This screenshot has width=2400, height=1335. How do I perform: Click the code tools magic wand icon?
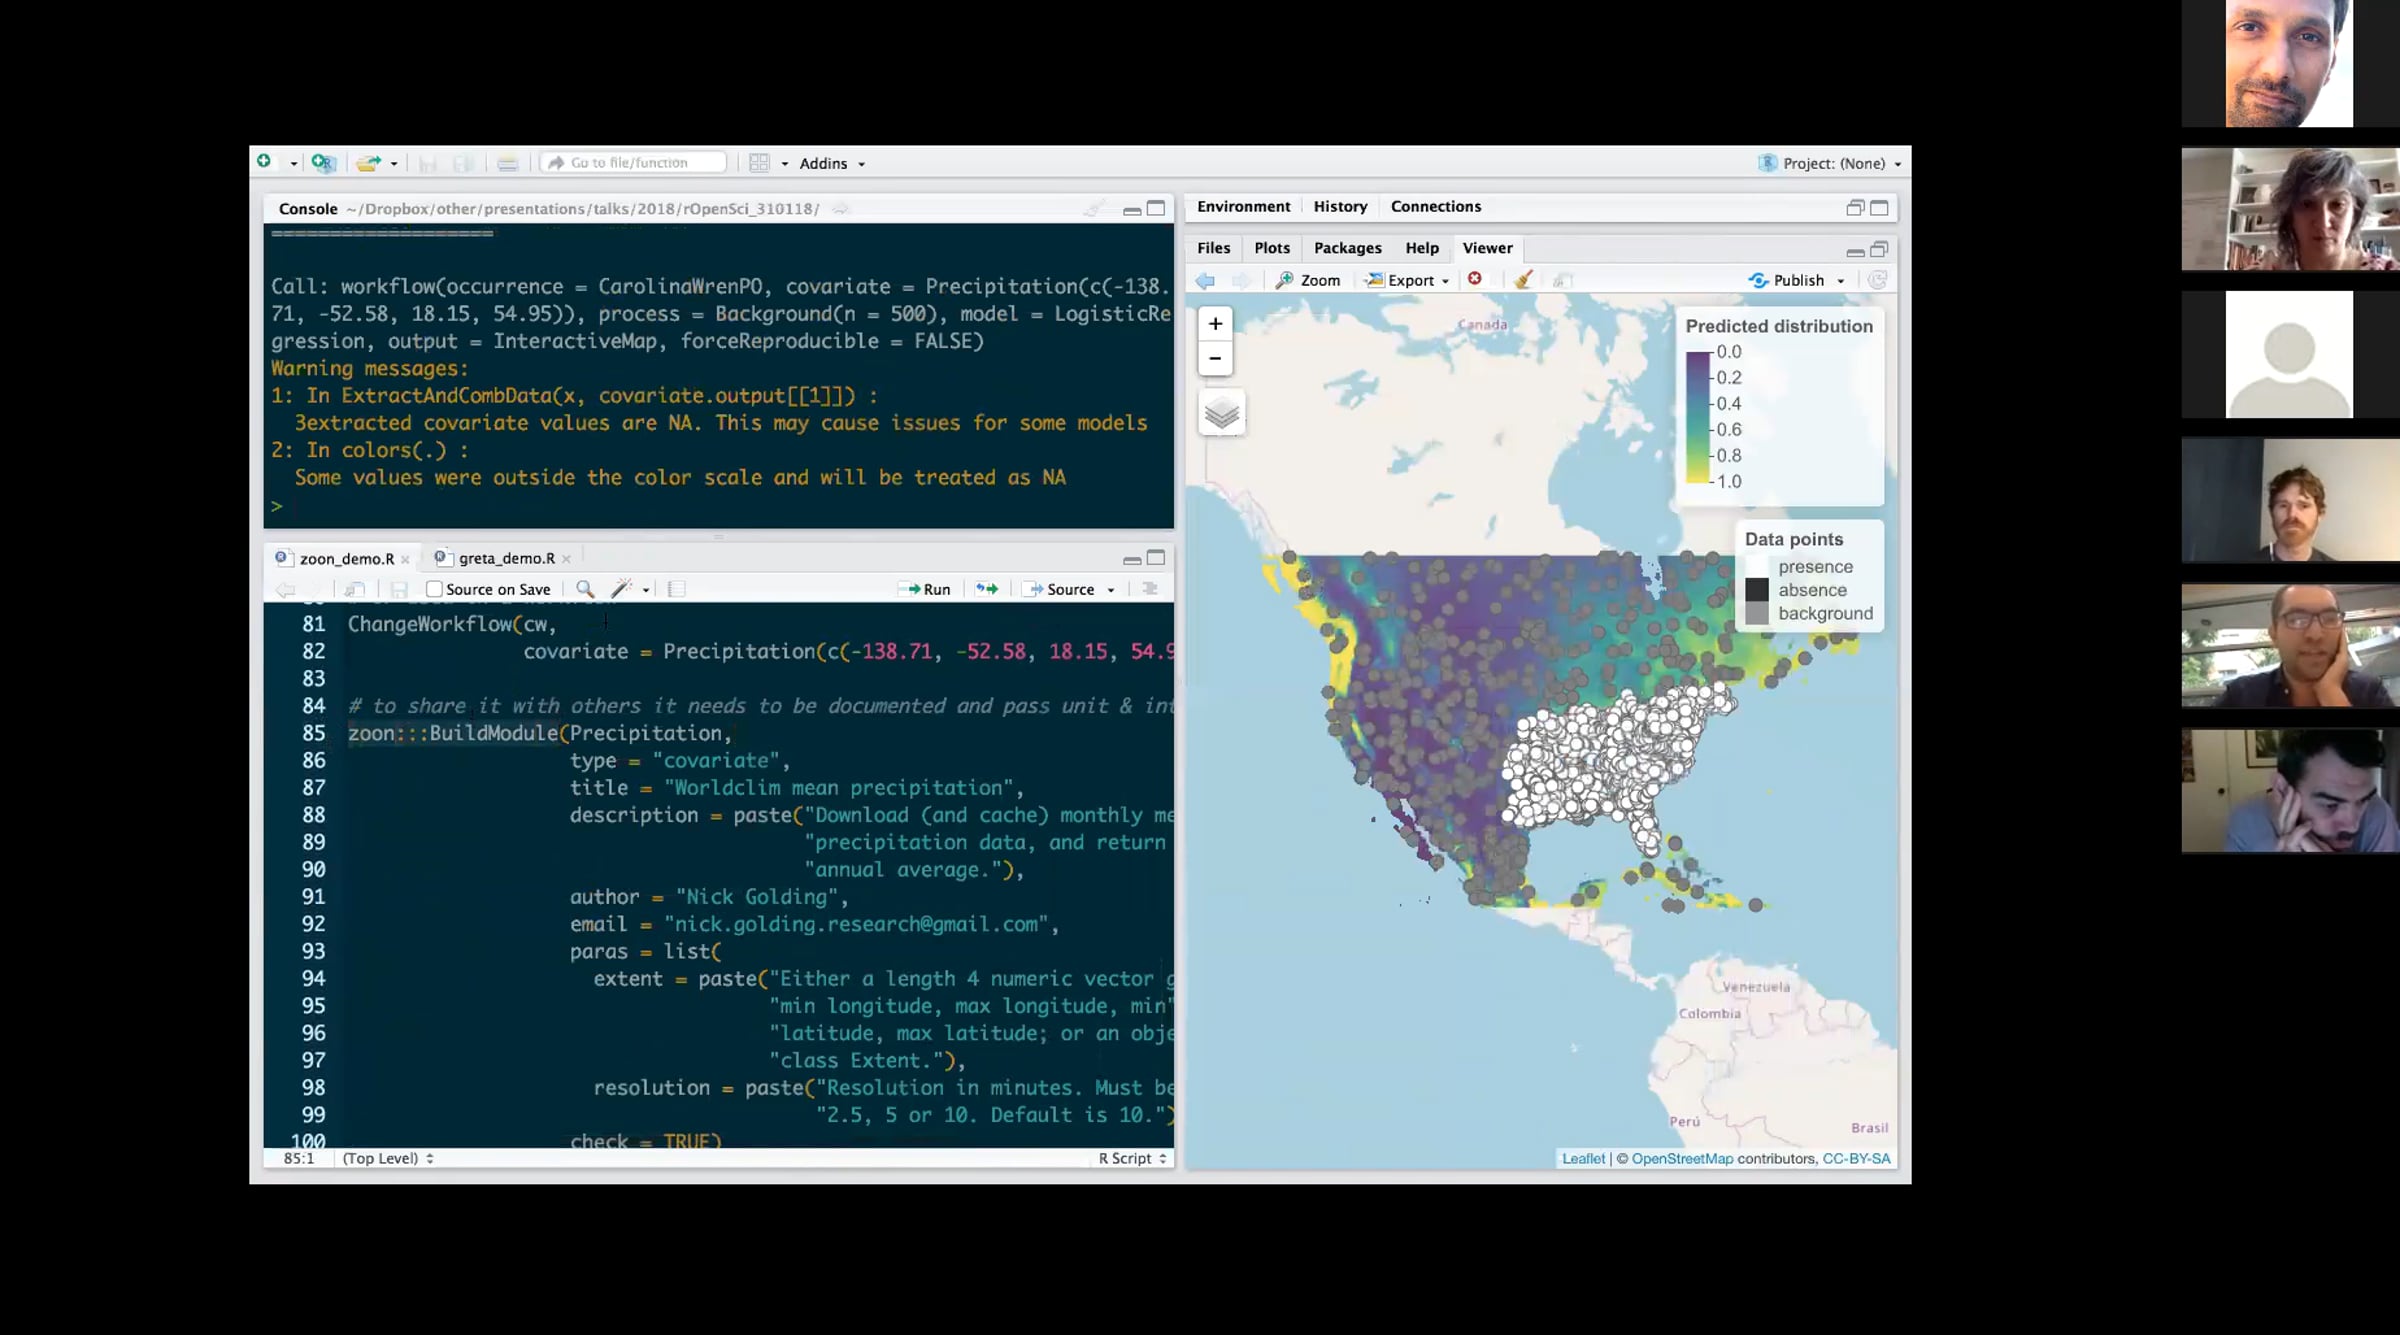point(621,589)
